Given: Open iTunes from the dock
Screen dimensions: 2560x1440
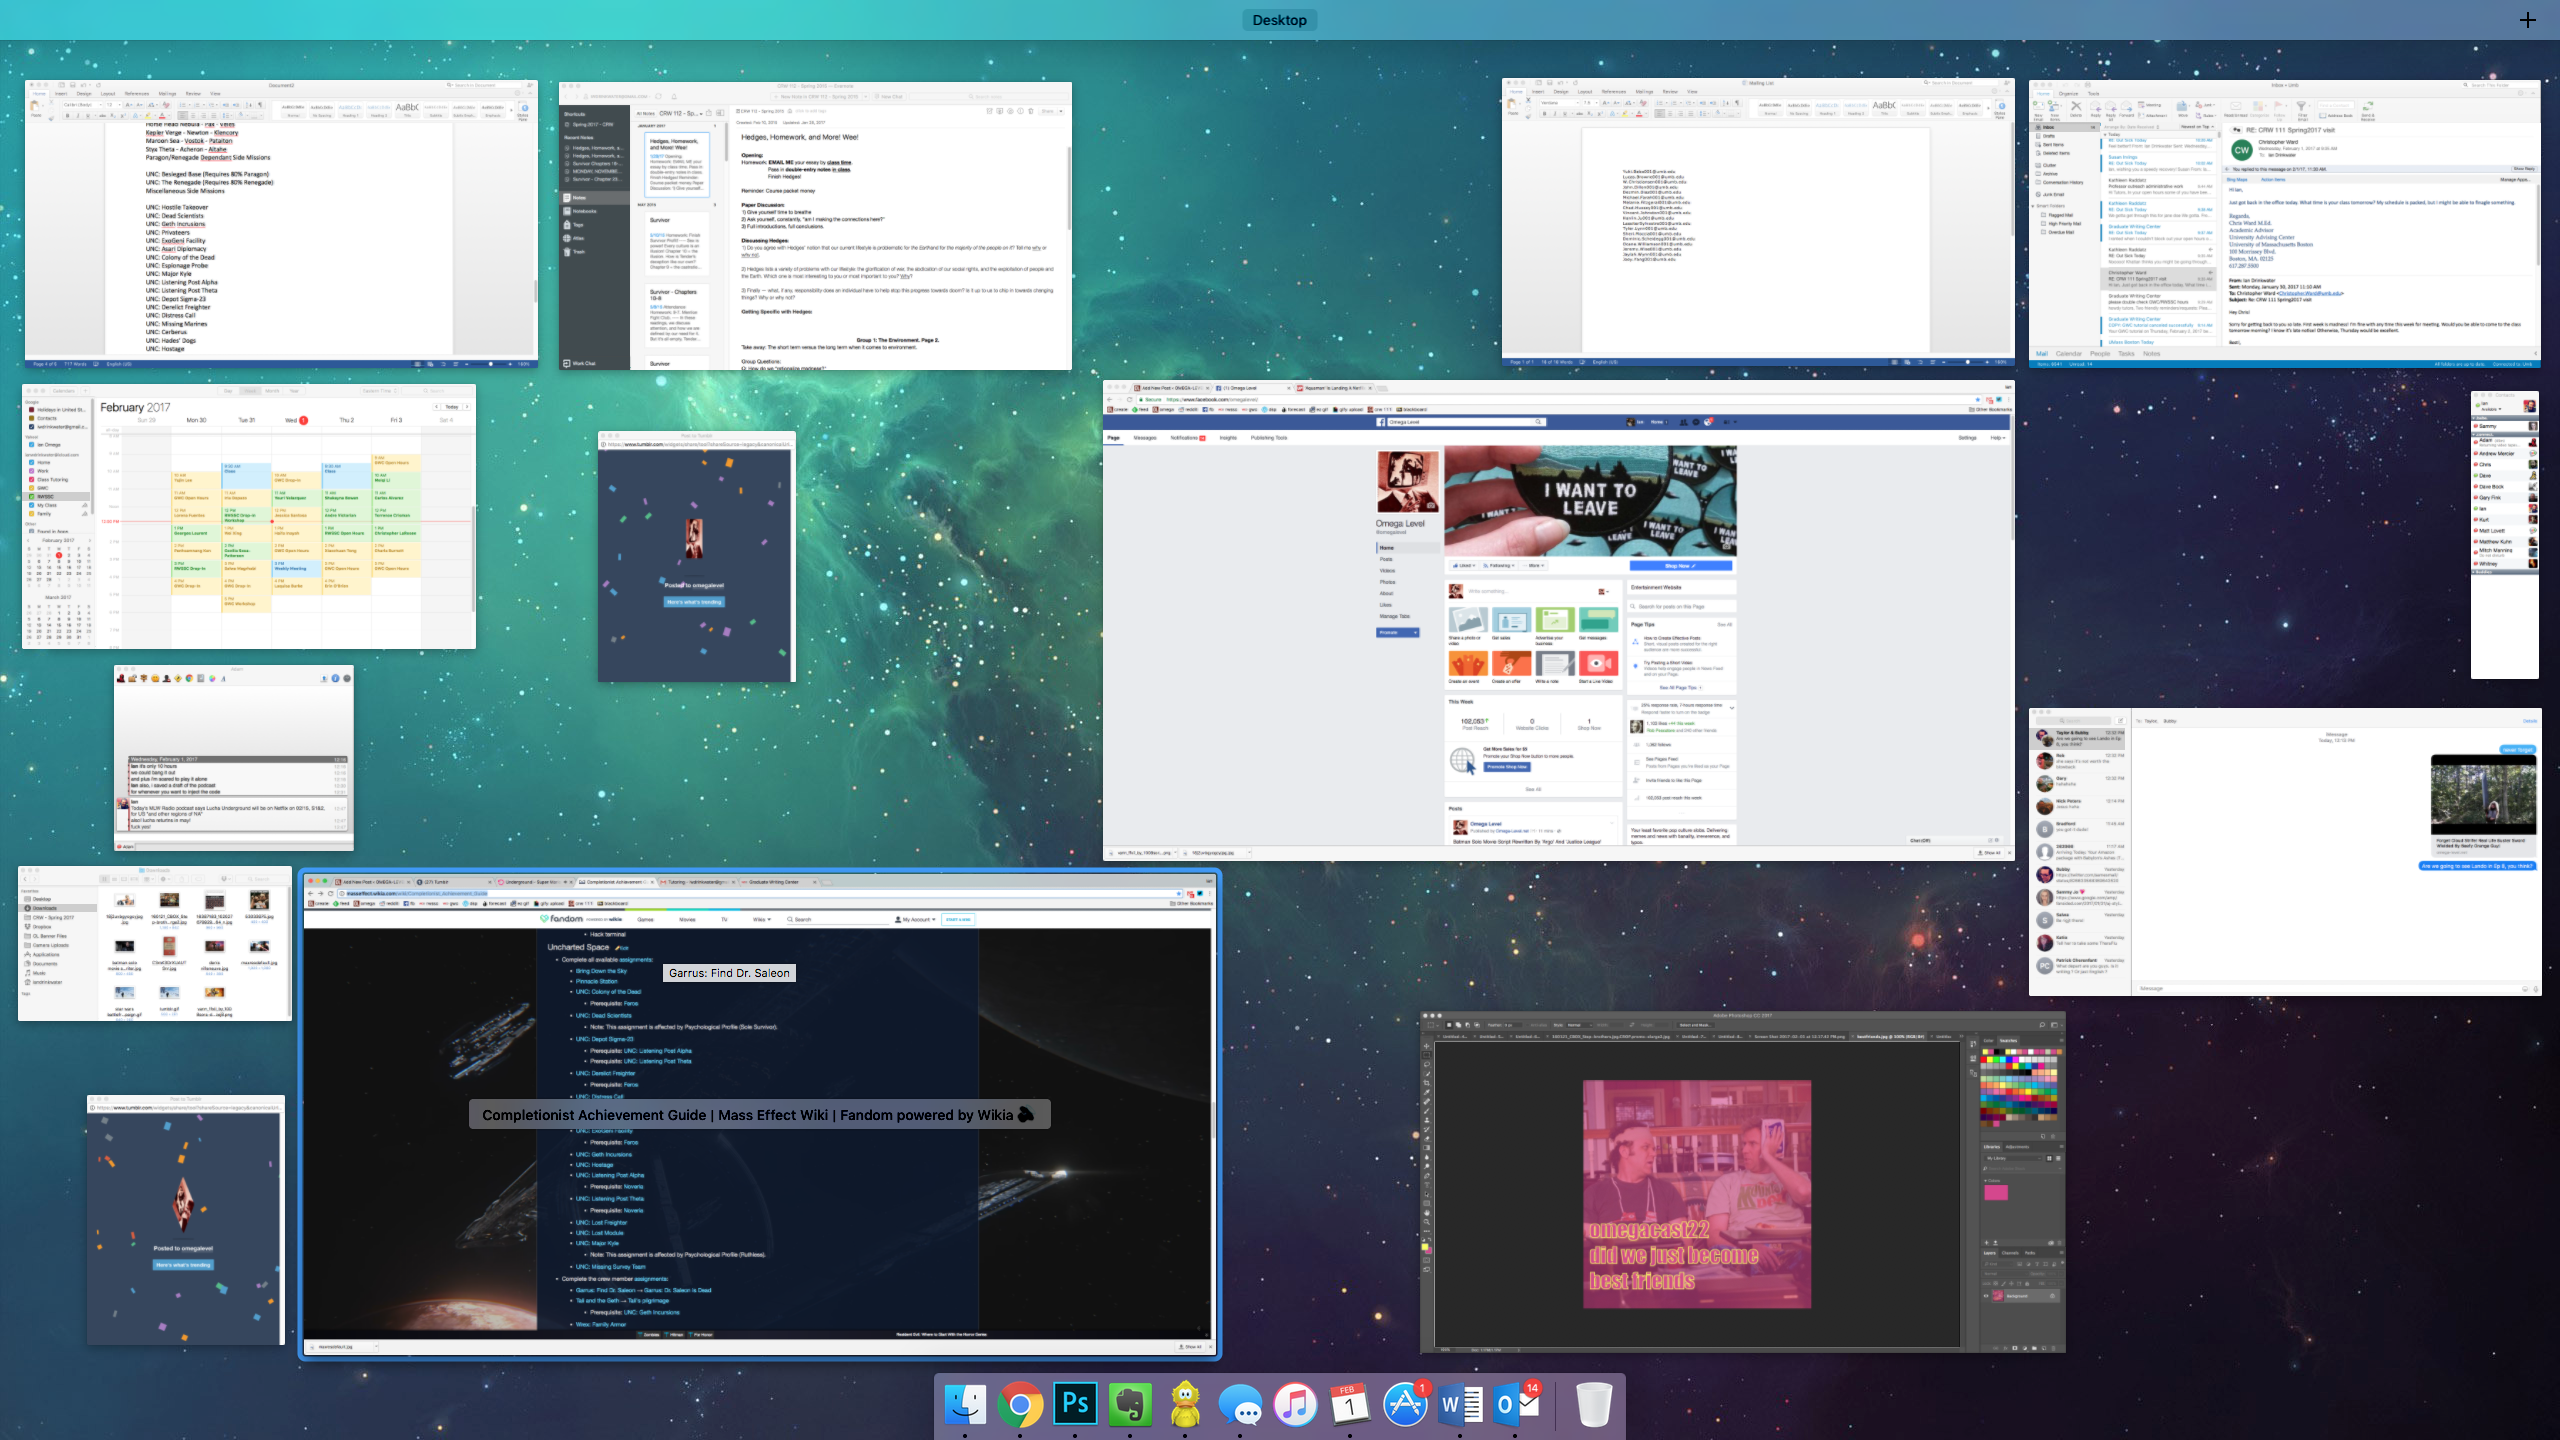Looking at the screenshot, I should click(1295, 1405).
